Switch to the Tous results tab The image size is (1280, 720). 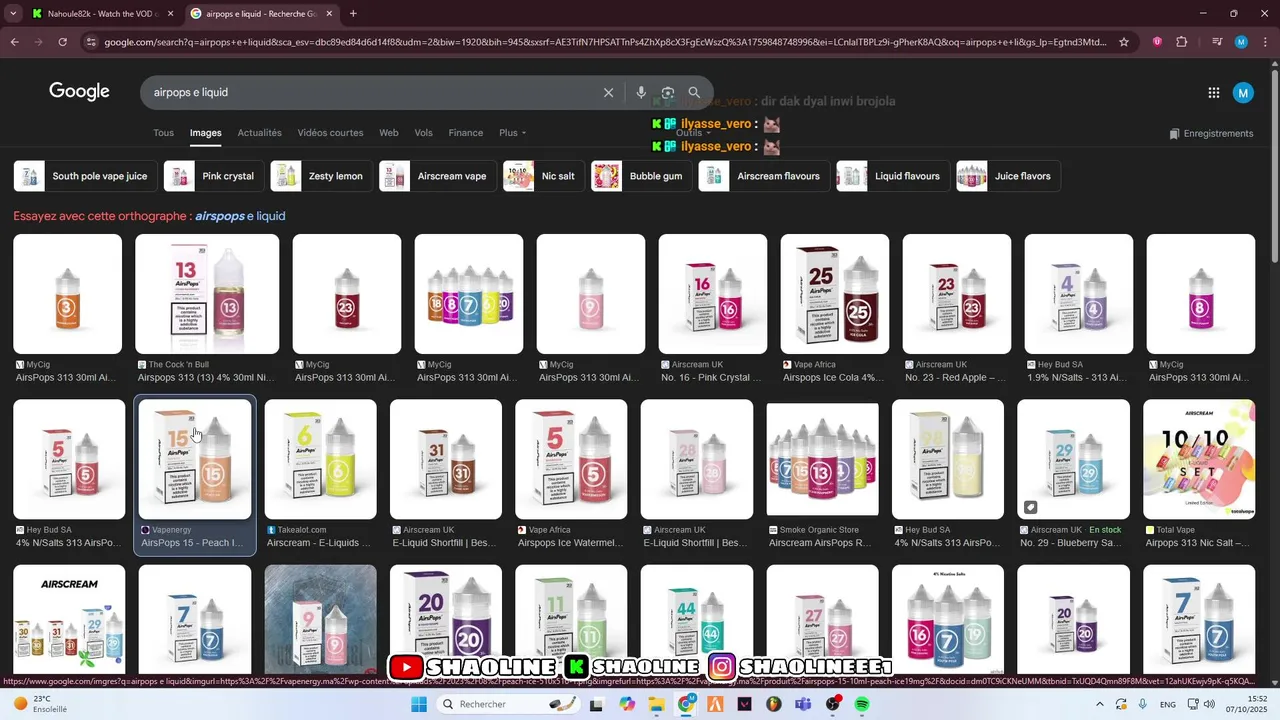tap(163, 133)
